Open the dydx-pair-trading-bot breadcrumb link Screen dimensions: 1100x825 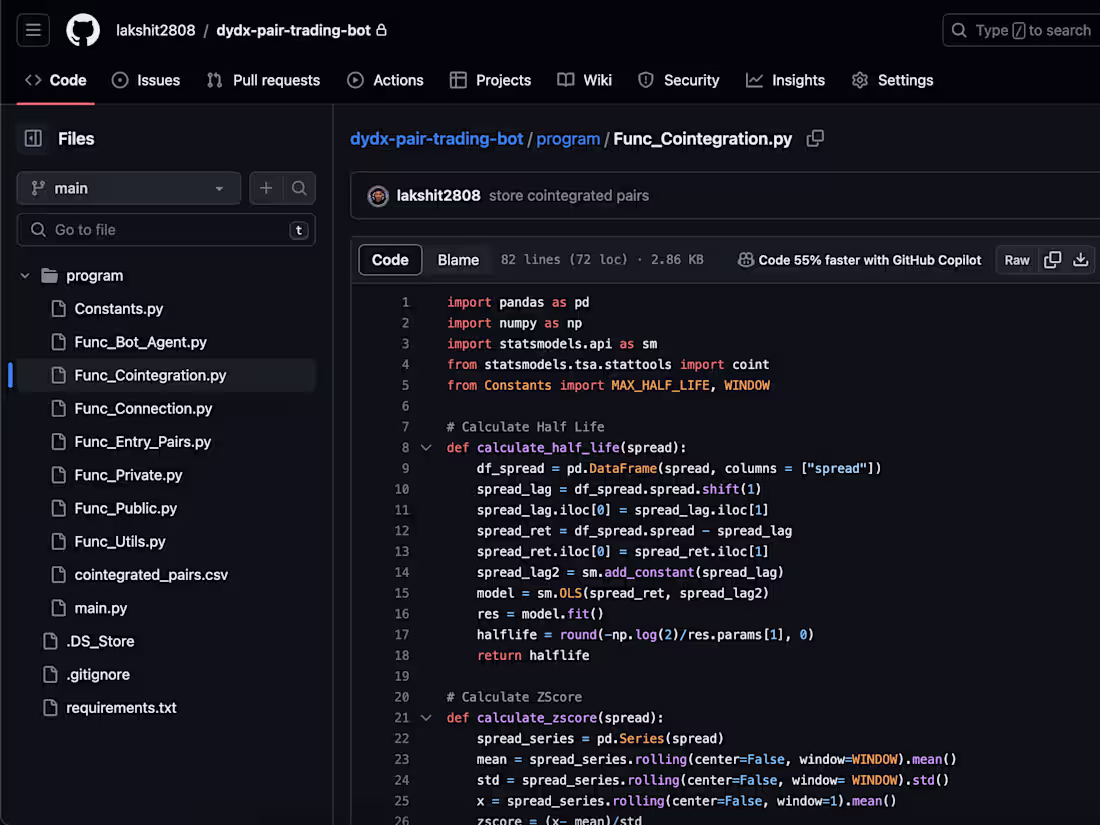(x=436, y=139)
